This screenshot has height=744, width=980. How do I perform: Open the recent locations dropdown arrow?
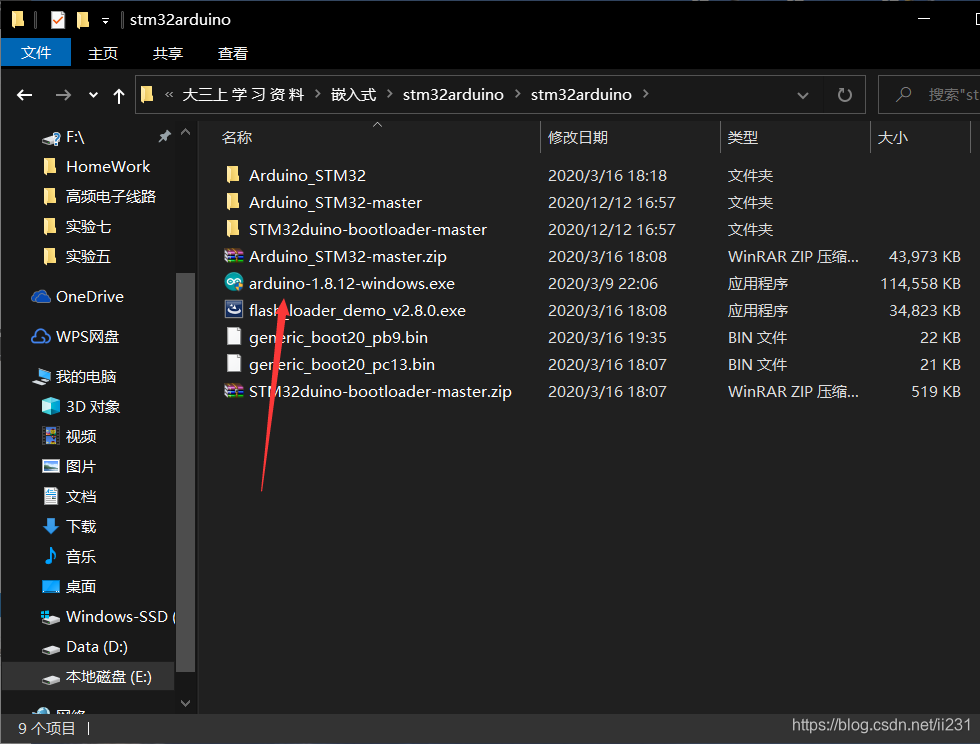[x=93, y=95]
